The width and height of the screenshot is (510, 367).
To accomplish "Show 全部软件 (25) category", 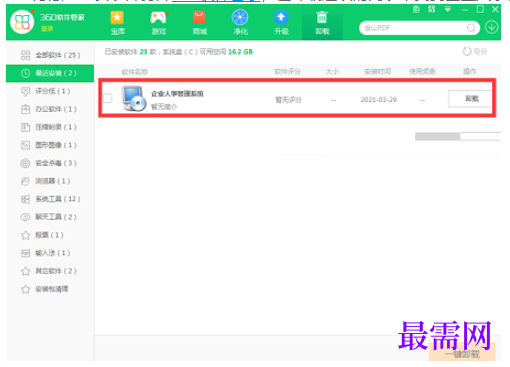I will click(50, 55).
